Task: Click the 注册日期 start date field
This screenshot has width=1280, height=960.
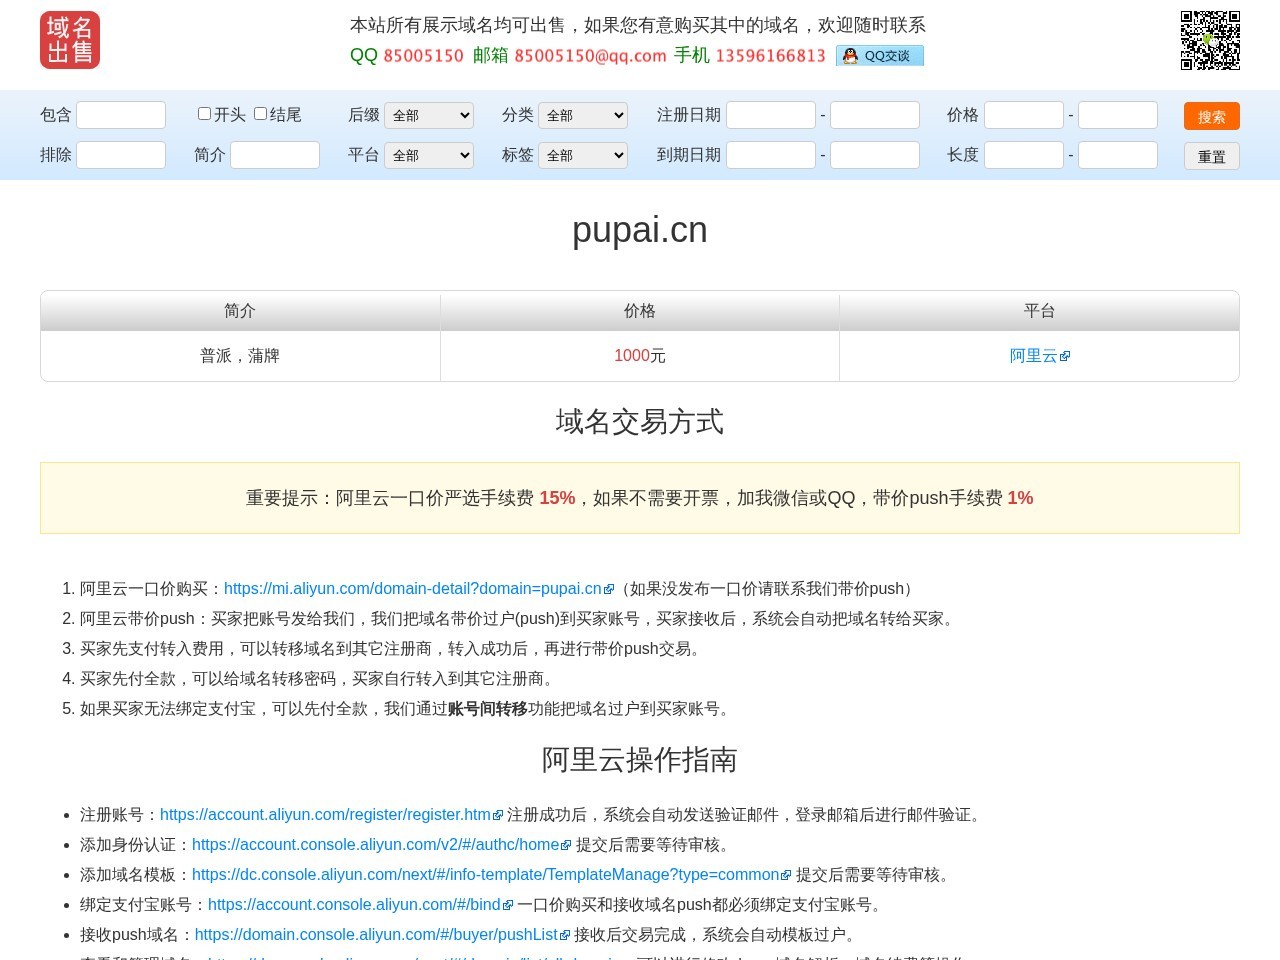Action: tap(771, 115)
